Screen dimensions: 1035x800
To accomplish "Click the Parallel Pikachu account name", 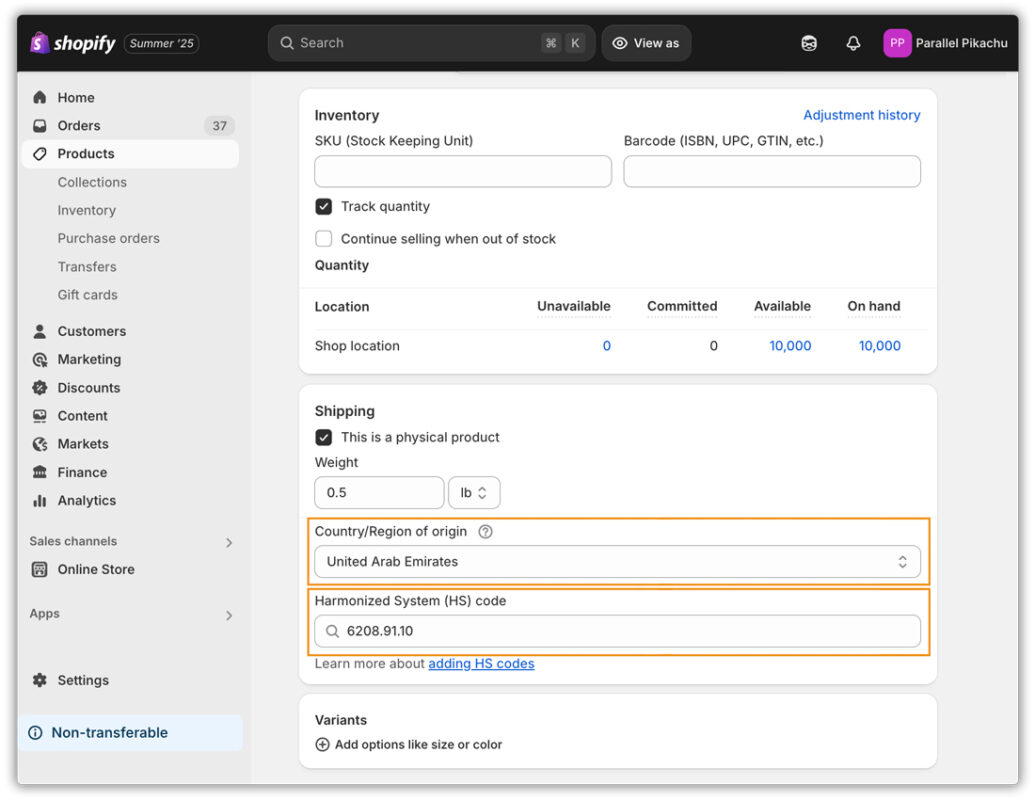I will click(x=961, y=43).
